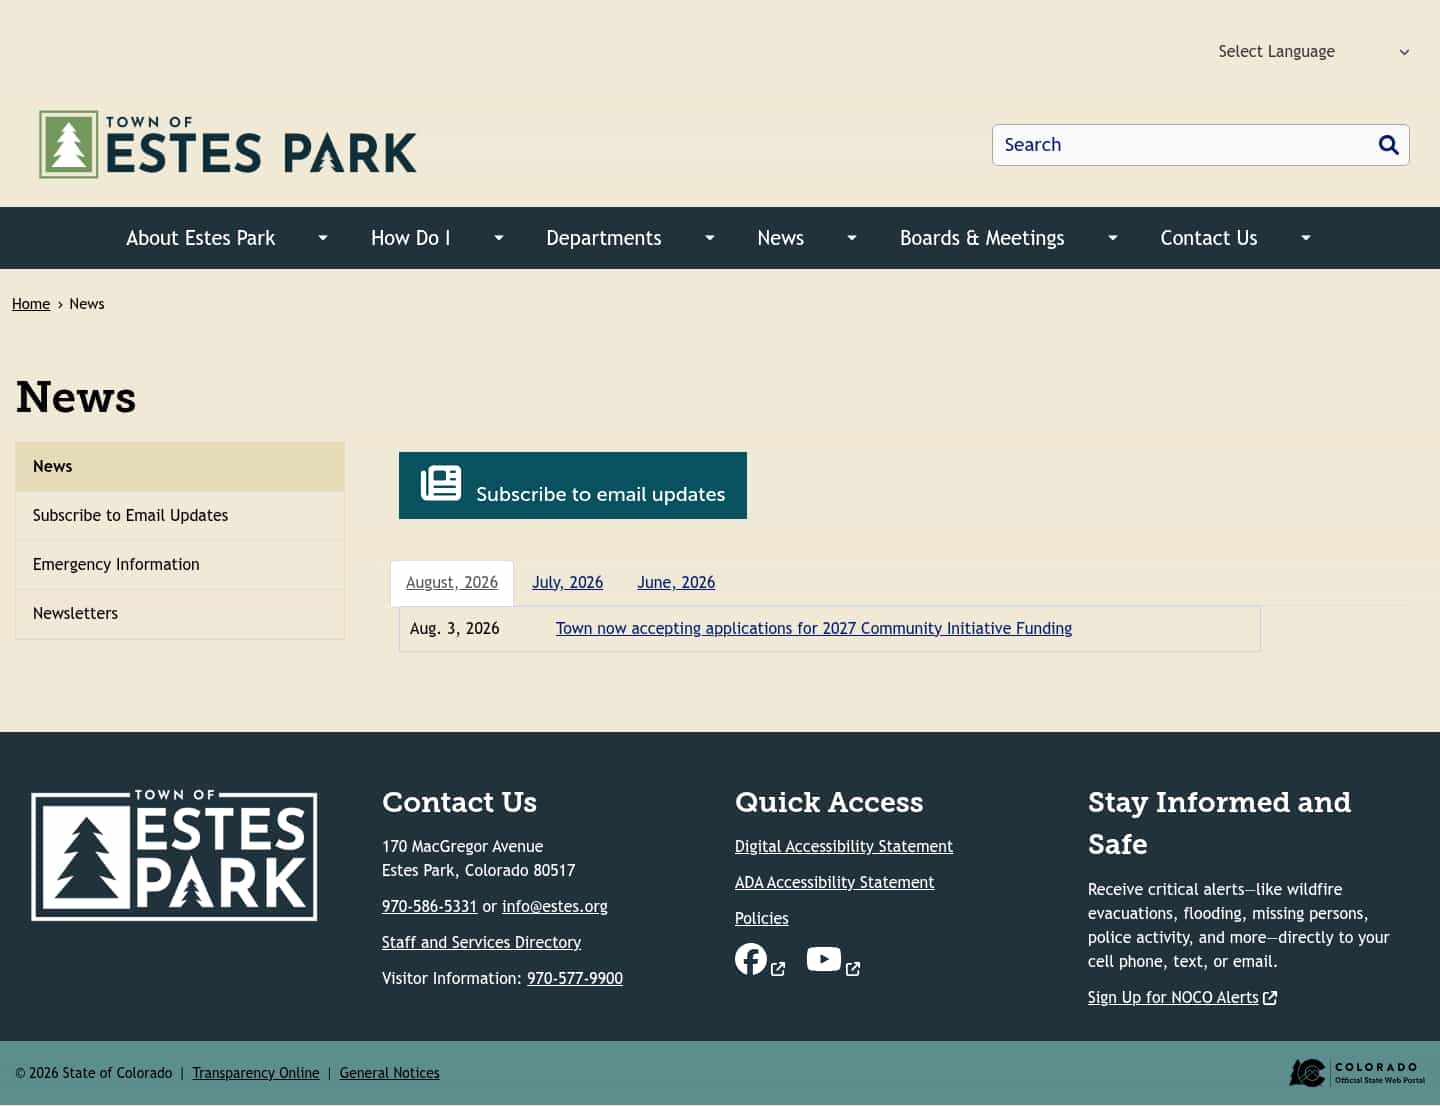Click the Town of Estes Park header logo
The height and width of the screenshot is (1106, 1440).
pos(227,145)
